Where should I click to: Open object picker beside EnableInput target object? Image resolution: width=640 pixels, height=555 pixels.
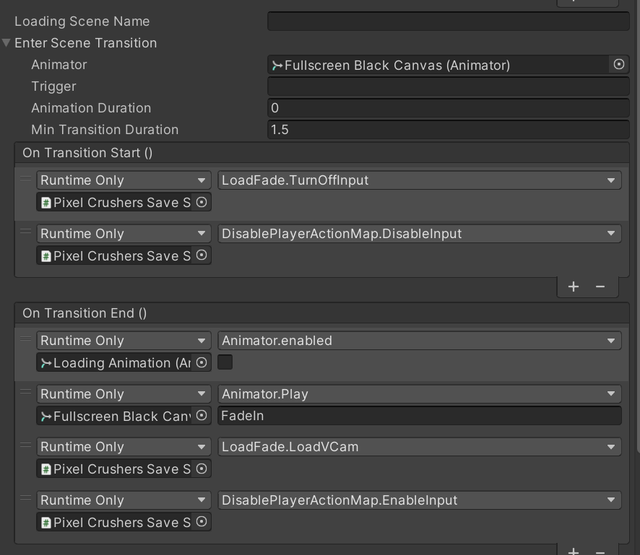[x=201, y=522]
